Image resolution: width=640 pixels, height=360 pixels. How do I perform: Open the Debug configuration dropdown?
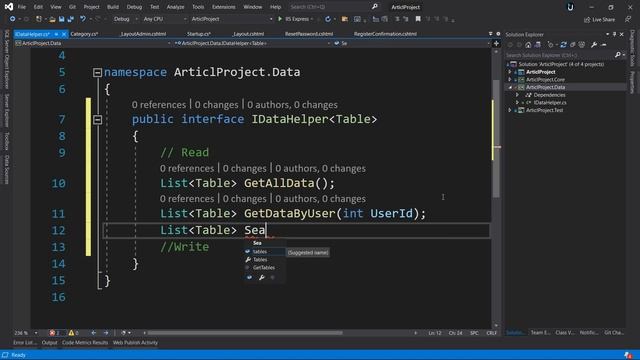tap(126, 19)
